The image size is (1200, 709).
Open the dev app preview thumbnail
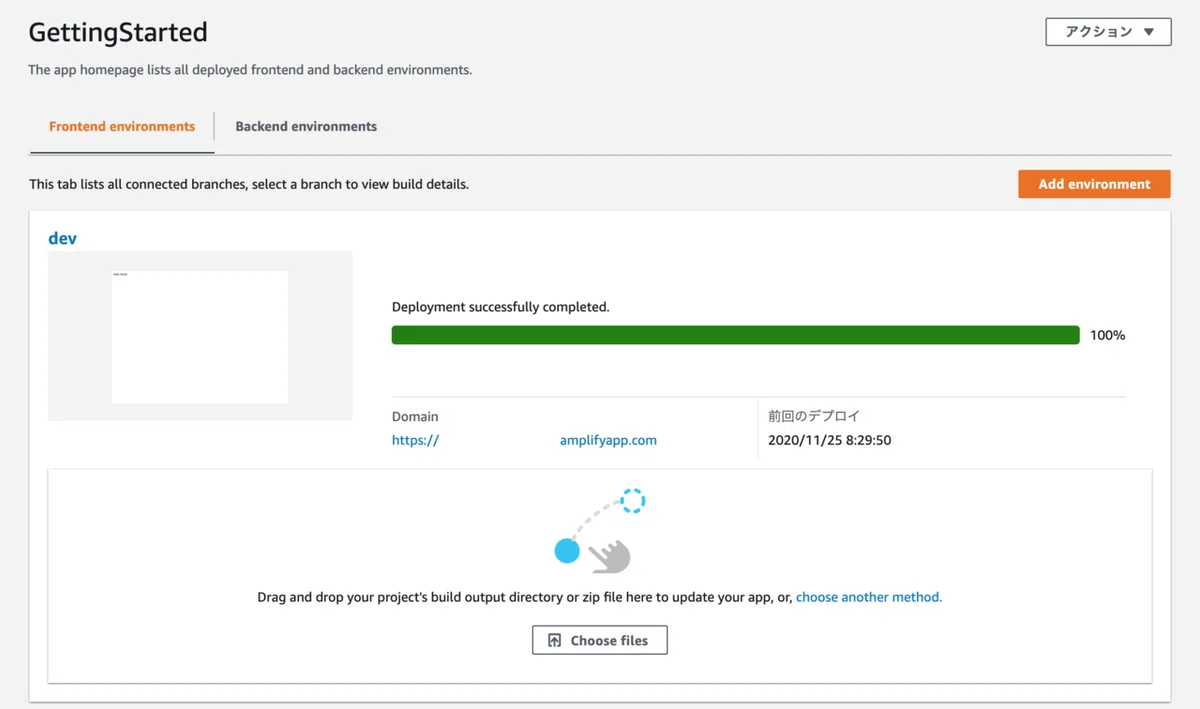pyautogui.click(x=200, y=336)
